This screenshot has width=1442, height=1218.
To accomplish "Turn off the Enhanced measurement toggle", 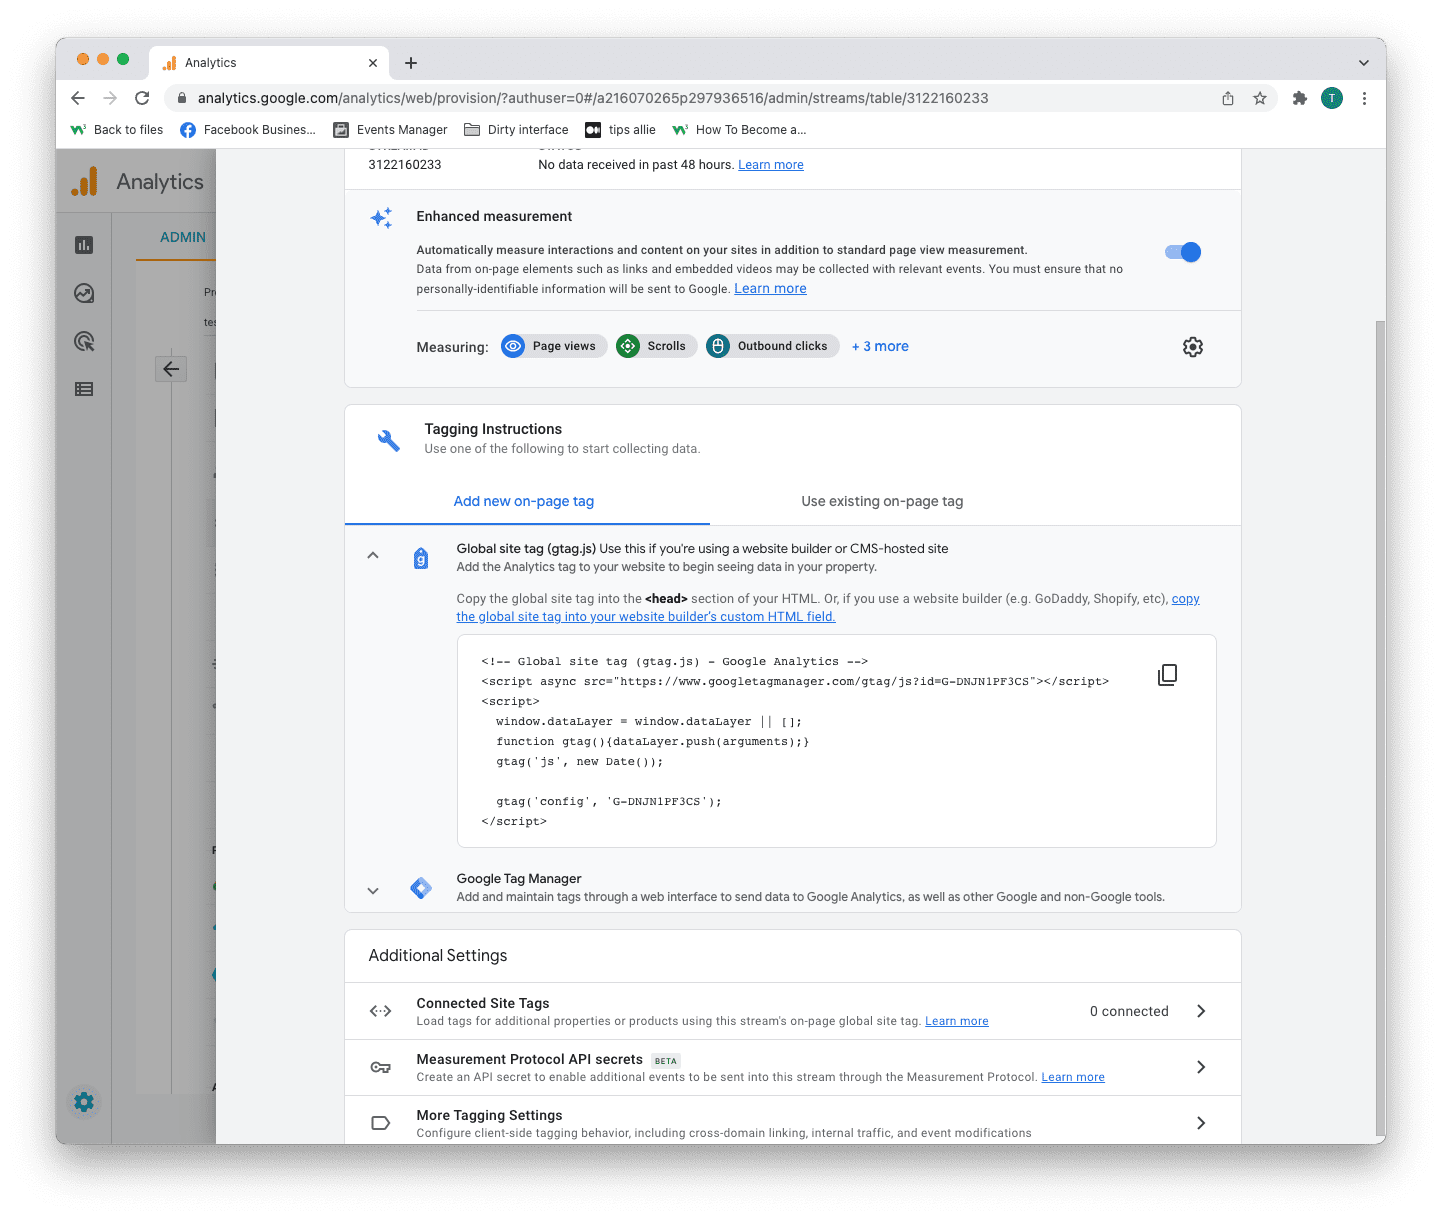I will pyautogui.click(x=1183, y=252).
